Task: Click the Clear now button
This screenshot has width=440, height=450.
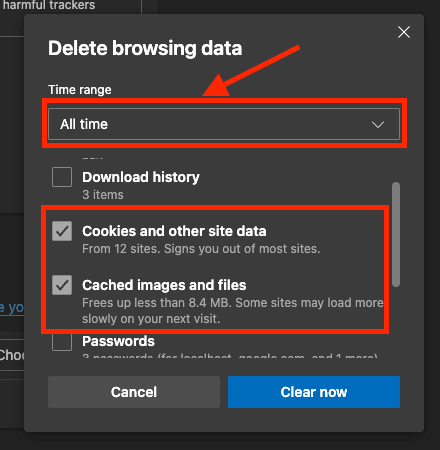Action: click(314, 392)
